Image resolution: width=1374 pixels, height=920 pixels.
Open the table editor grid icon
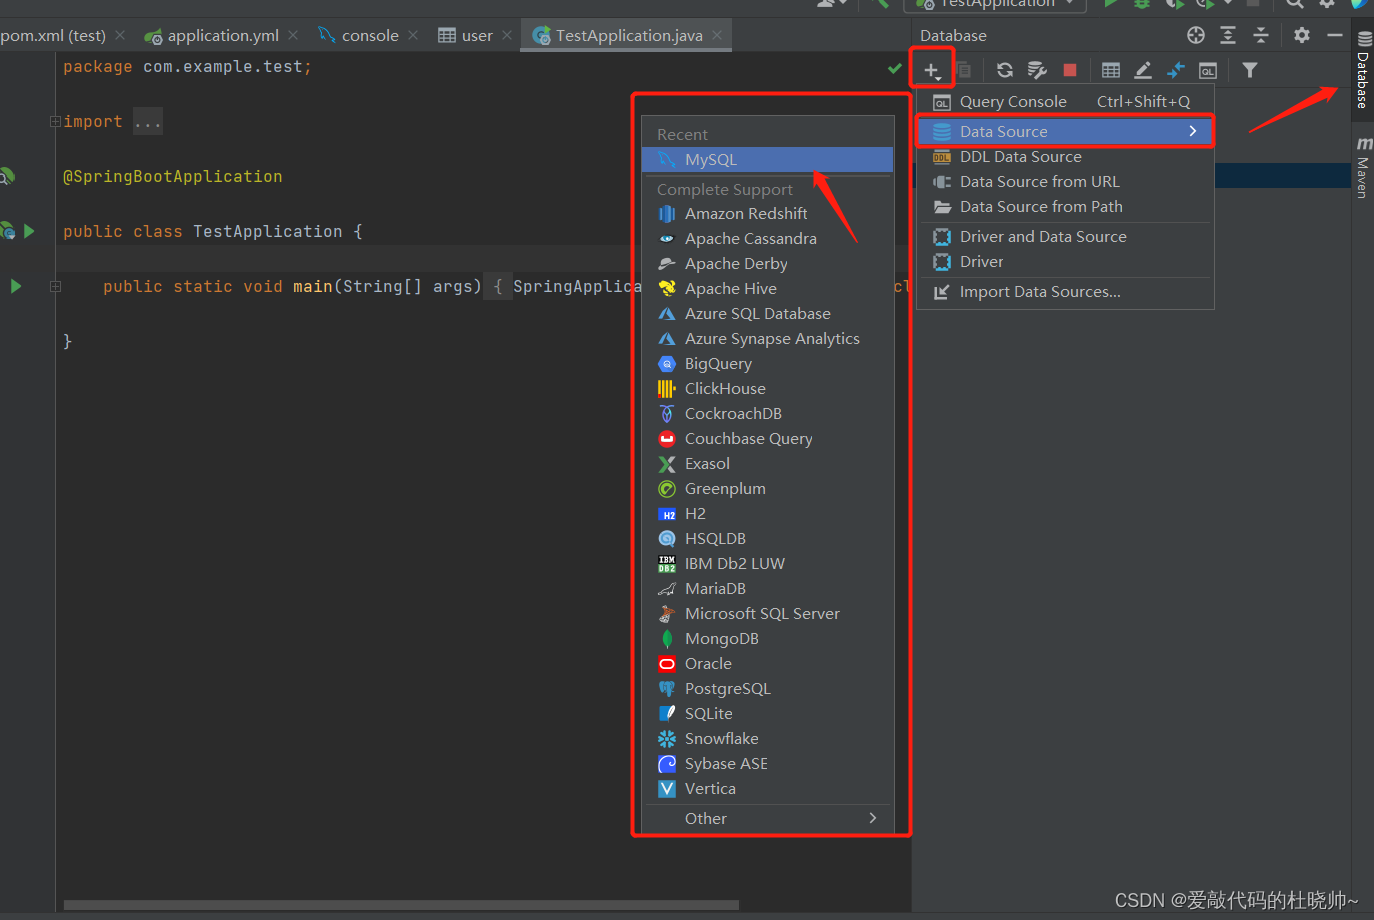coord(1111,70)
